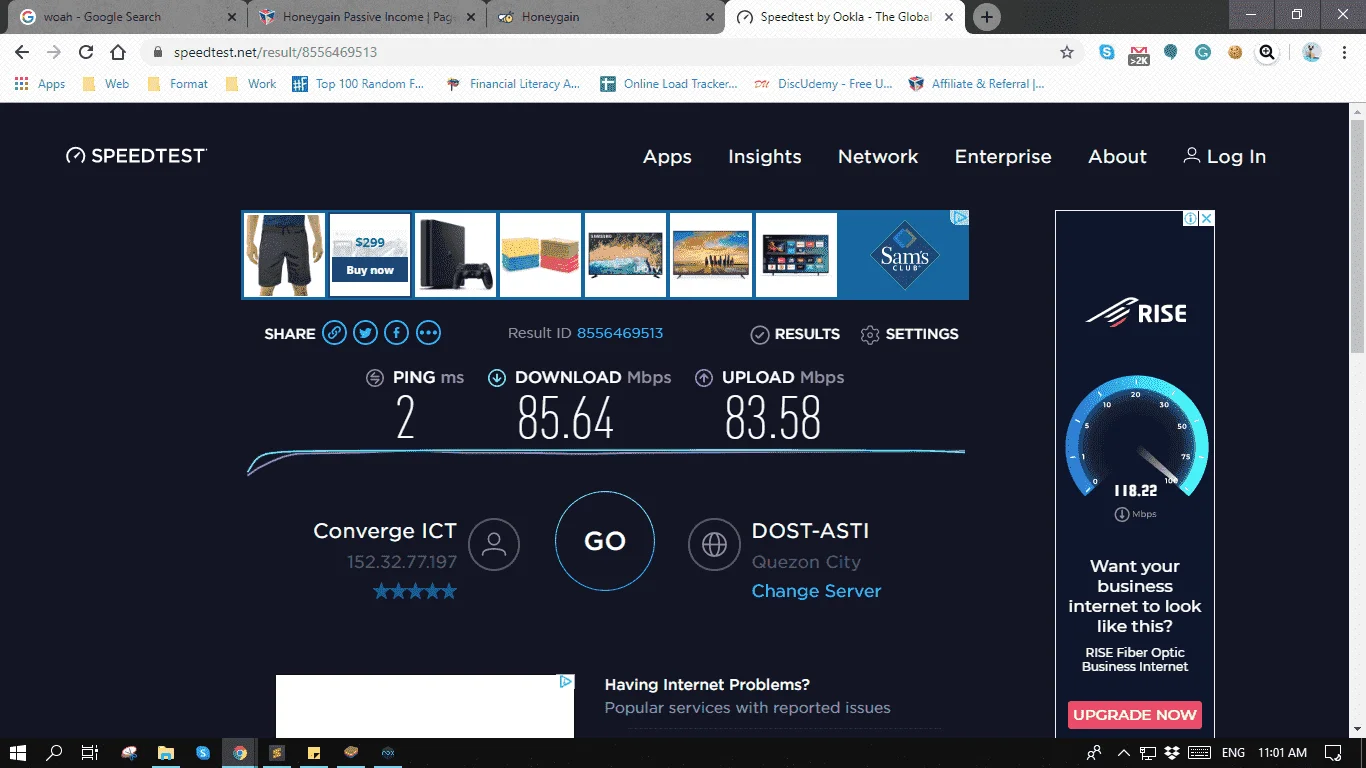Click the globe icon beside DOST-ASTI

[714, 544]
